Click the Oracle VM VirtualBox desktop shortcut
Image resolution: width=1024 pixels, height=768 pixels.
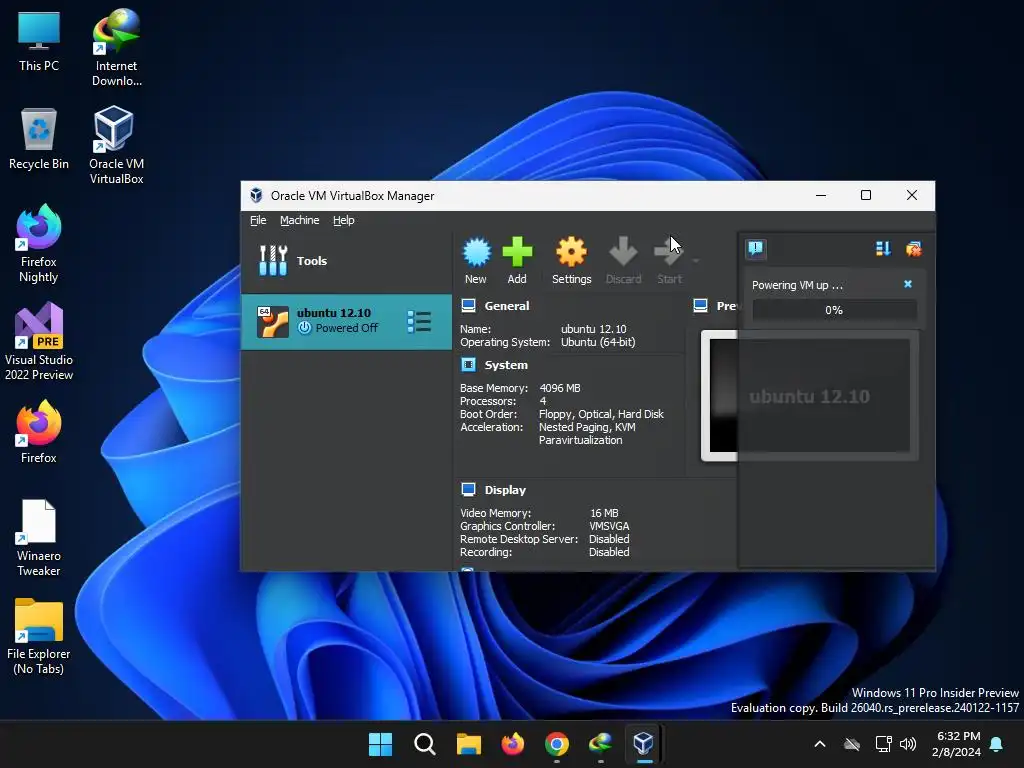pyautogui.click(x=116, y=145)
